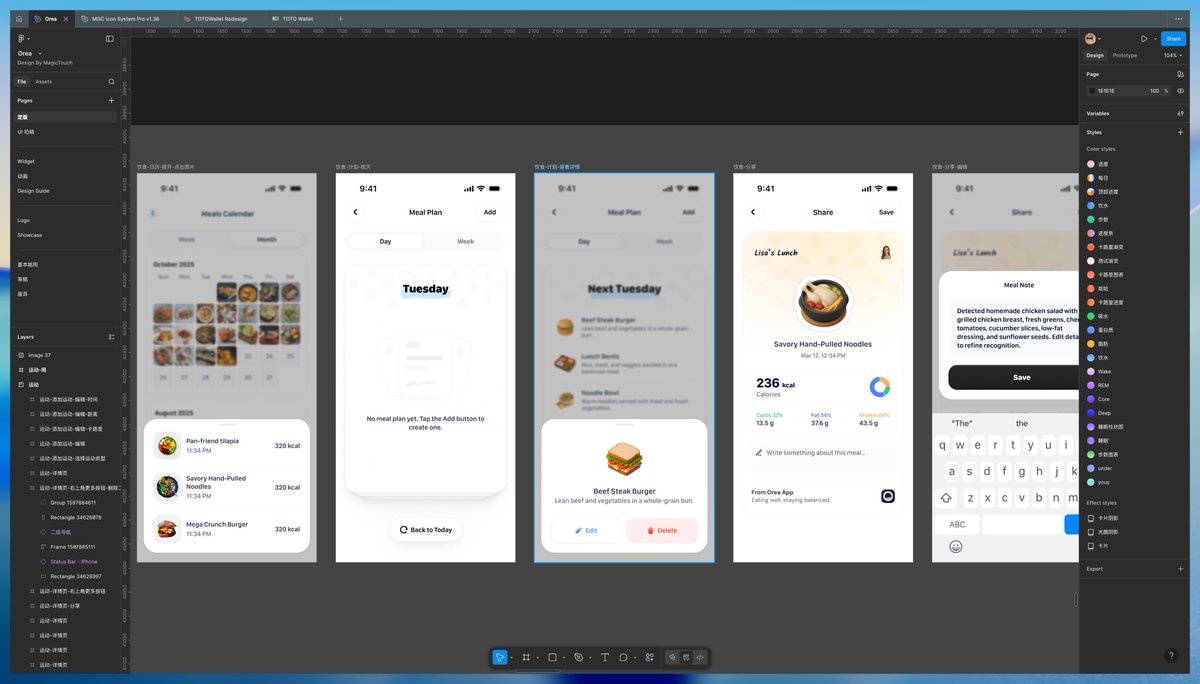
Task: Expand shape tool options dropdown arrow
Action: (564, 658)
